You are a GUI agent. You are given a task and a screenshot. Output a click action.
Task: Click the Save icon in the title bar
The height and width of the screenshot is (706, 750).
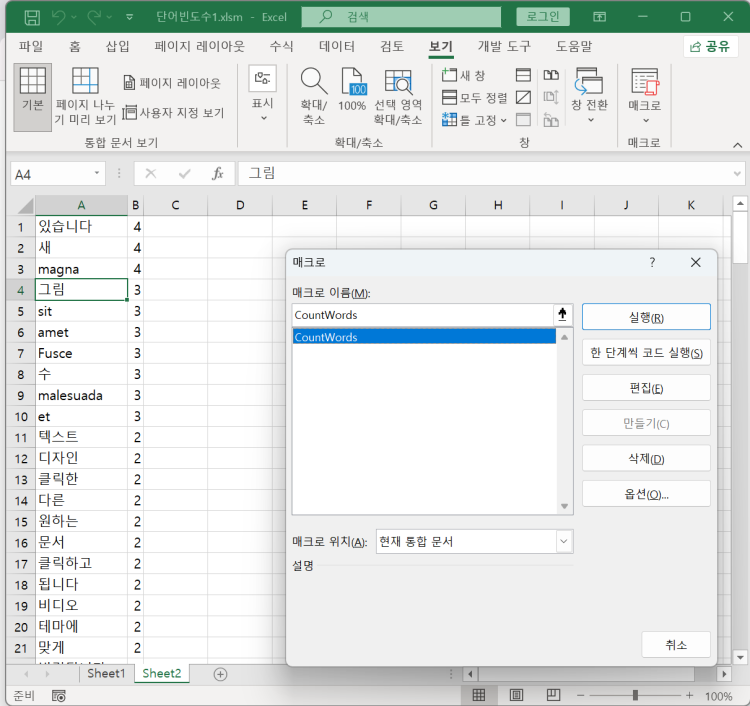click(x=32, y=18)
